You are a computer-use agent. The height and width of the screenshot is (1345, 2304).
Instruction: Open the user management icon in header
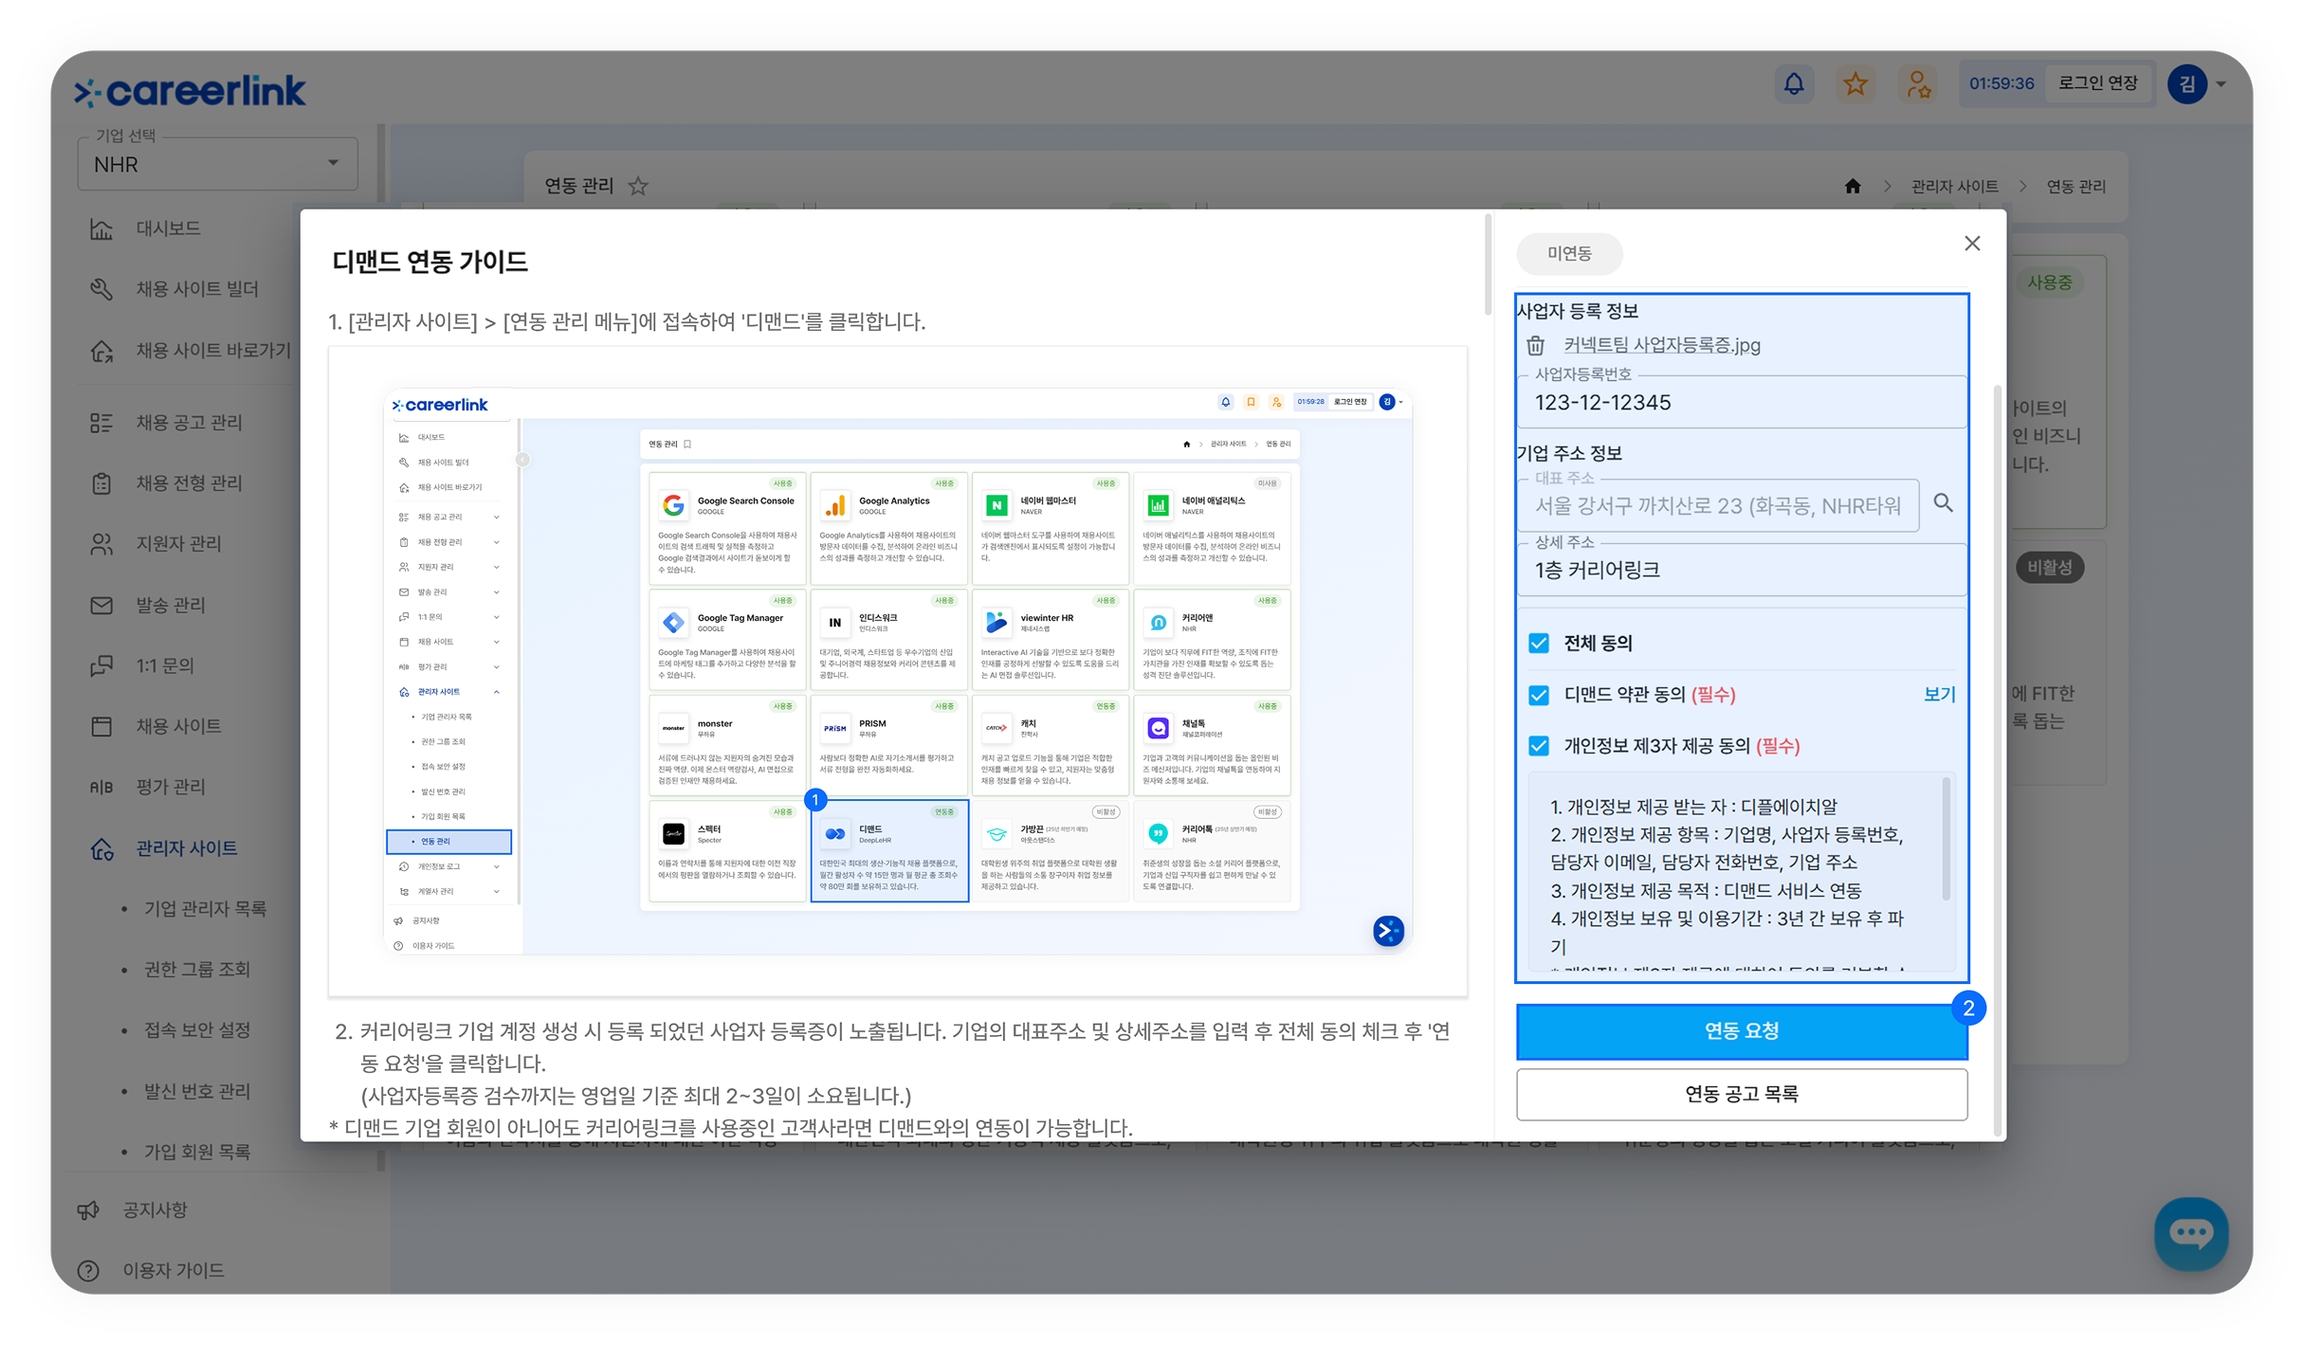(1917, 84)
